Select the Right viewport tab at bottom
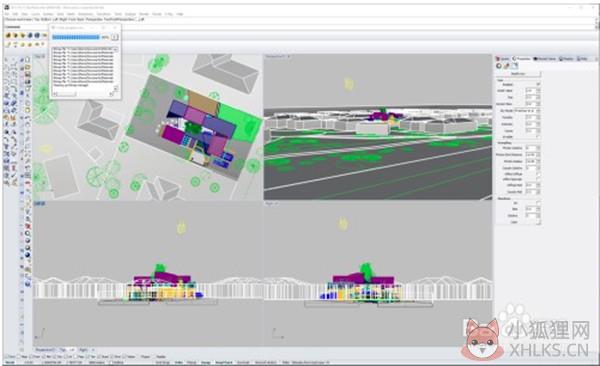The image size is (600, 366). click(83, 349)
